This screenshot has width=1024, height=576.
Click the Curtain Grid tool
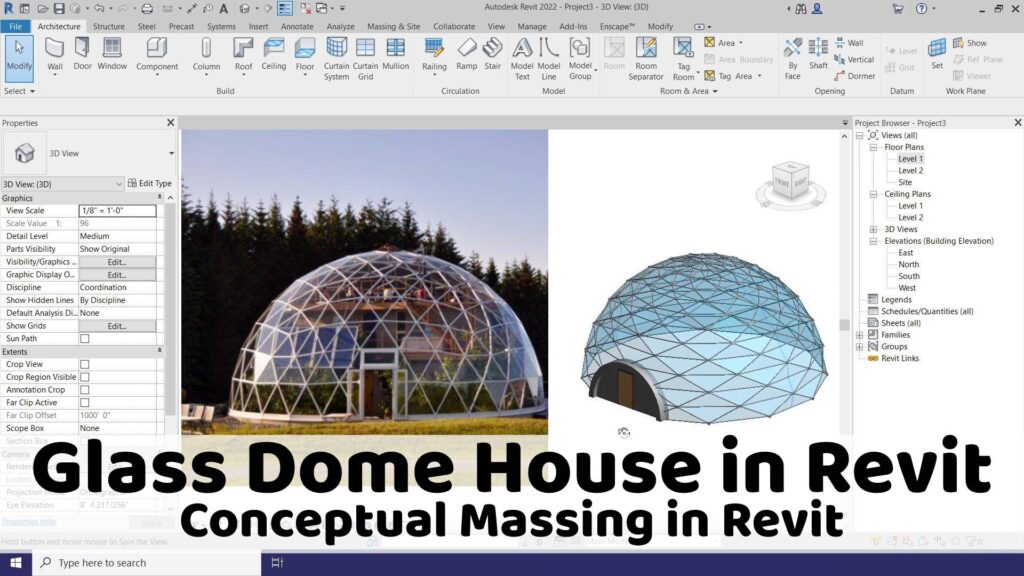[x=365, y=59]
